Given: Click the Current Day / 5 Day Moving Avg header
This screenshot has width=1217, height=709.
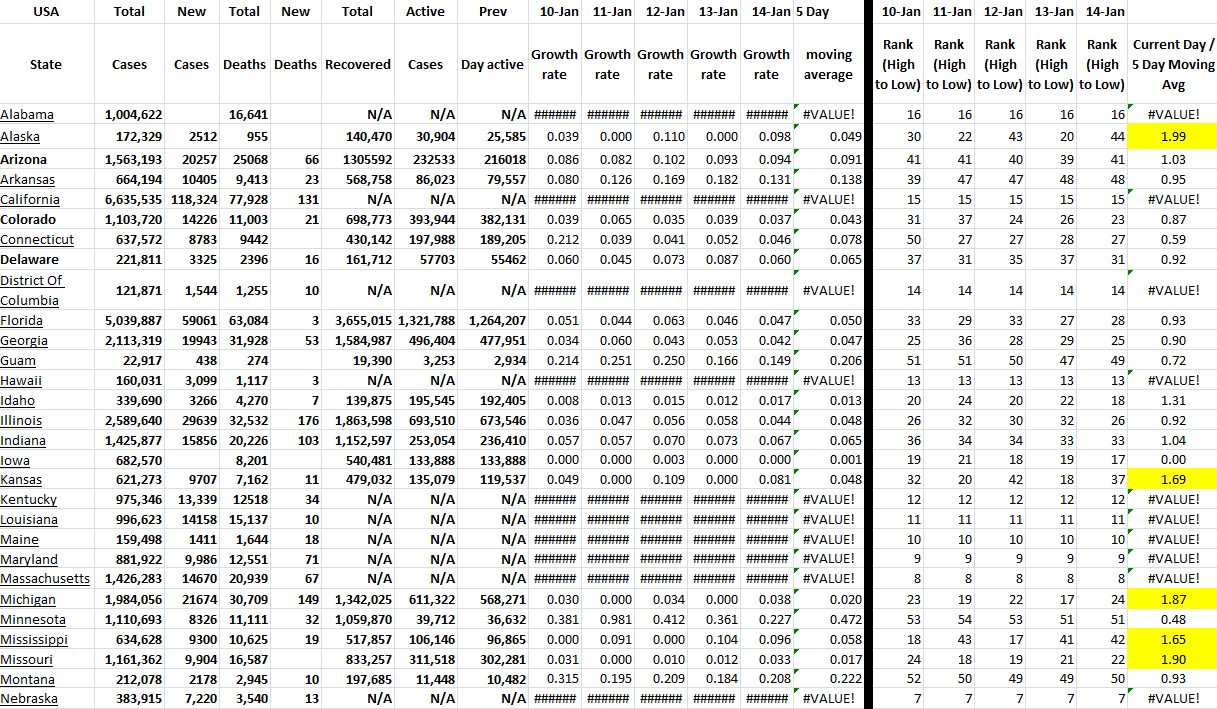Looking at the screenshot, I should coord(1172,65).
